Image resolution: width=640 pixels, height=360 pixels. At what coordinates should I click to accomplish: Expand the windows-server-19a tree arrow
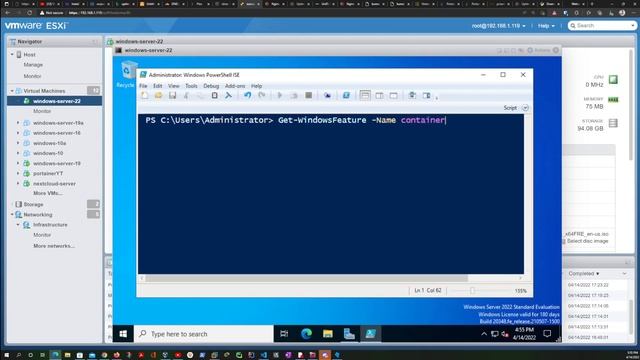pos(18,122)
